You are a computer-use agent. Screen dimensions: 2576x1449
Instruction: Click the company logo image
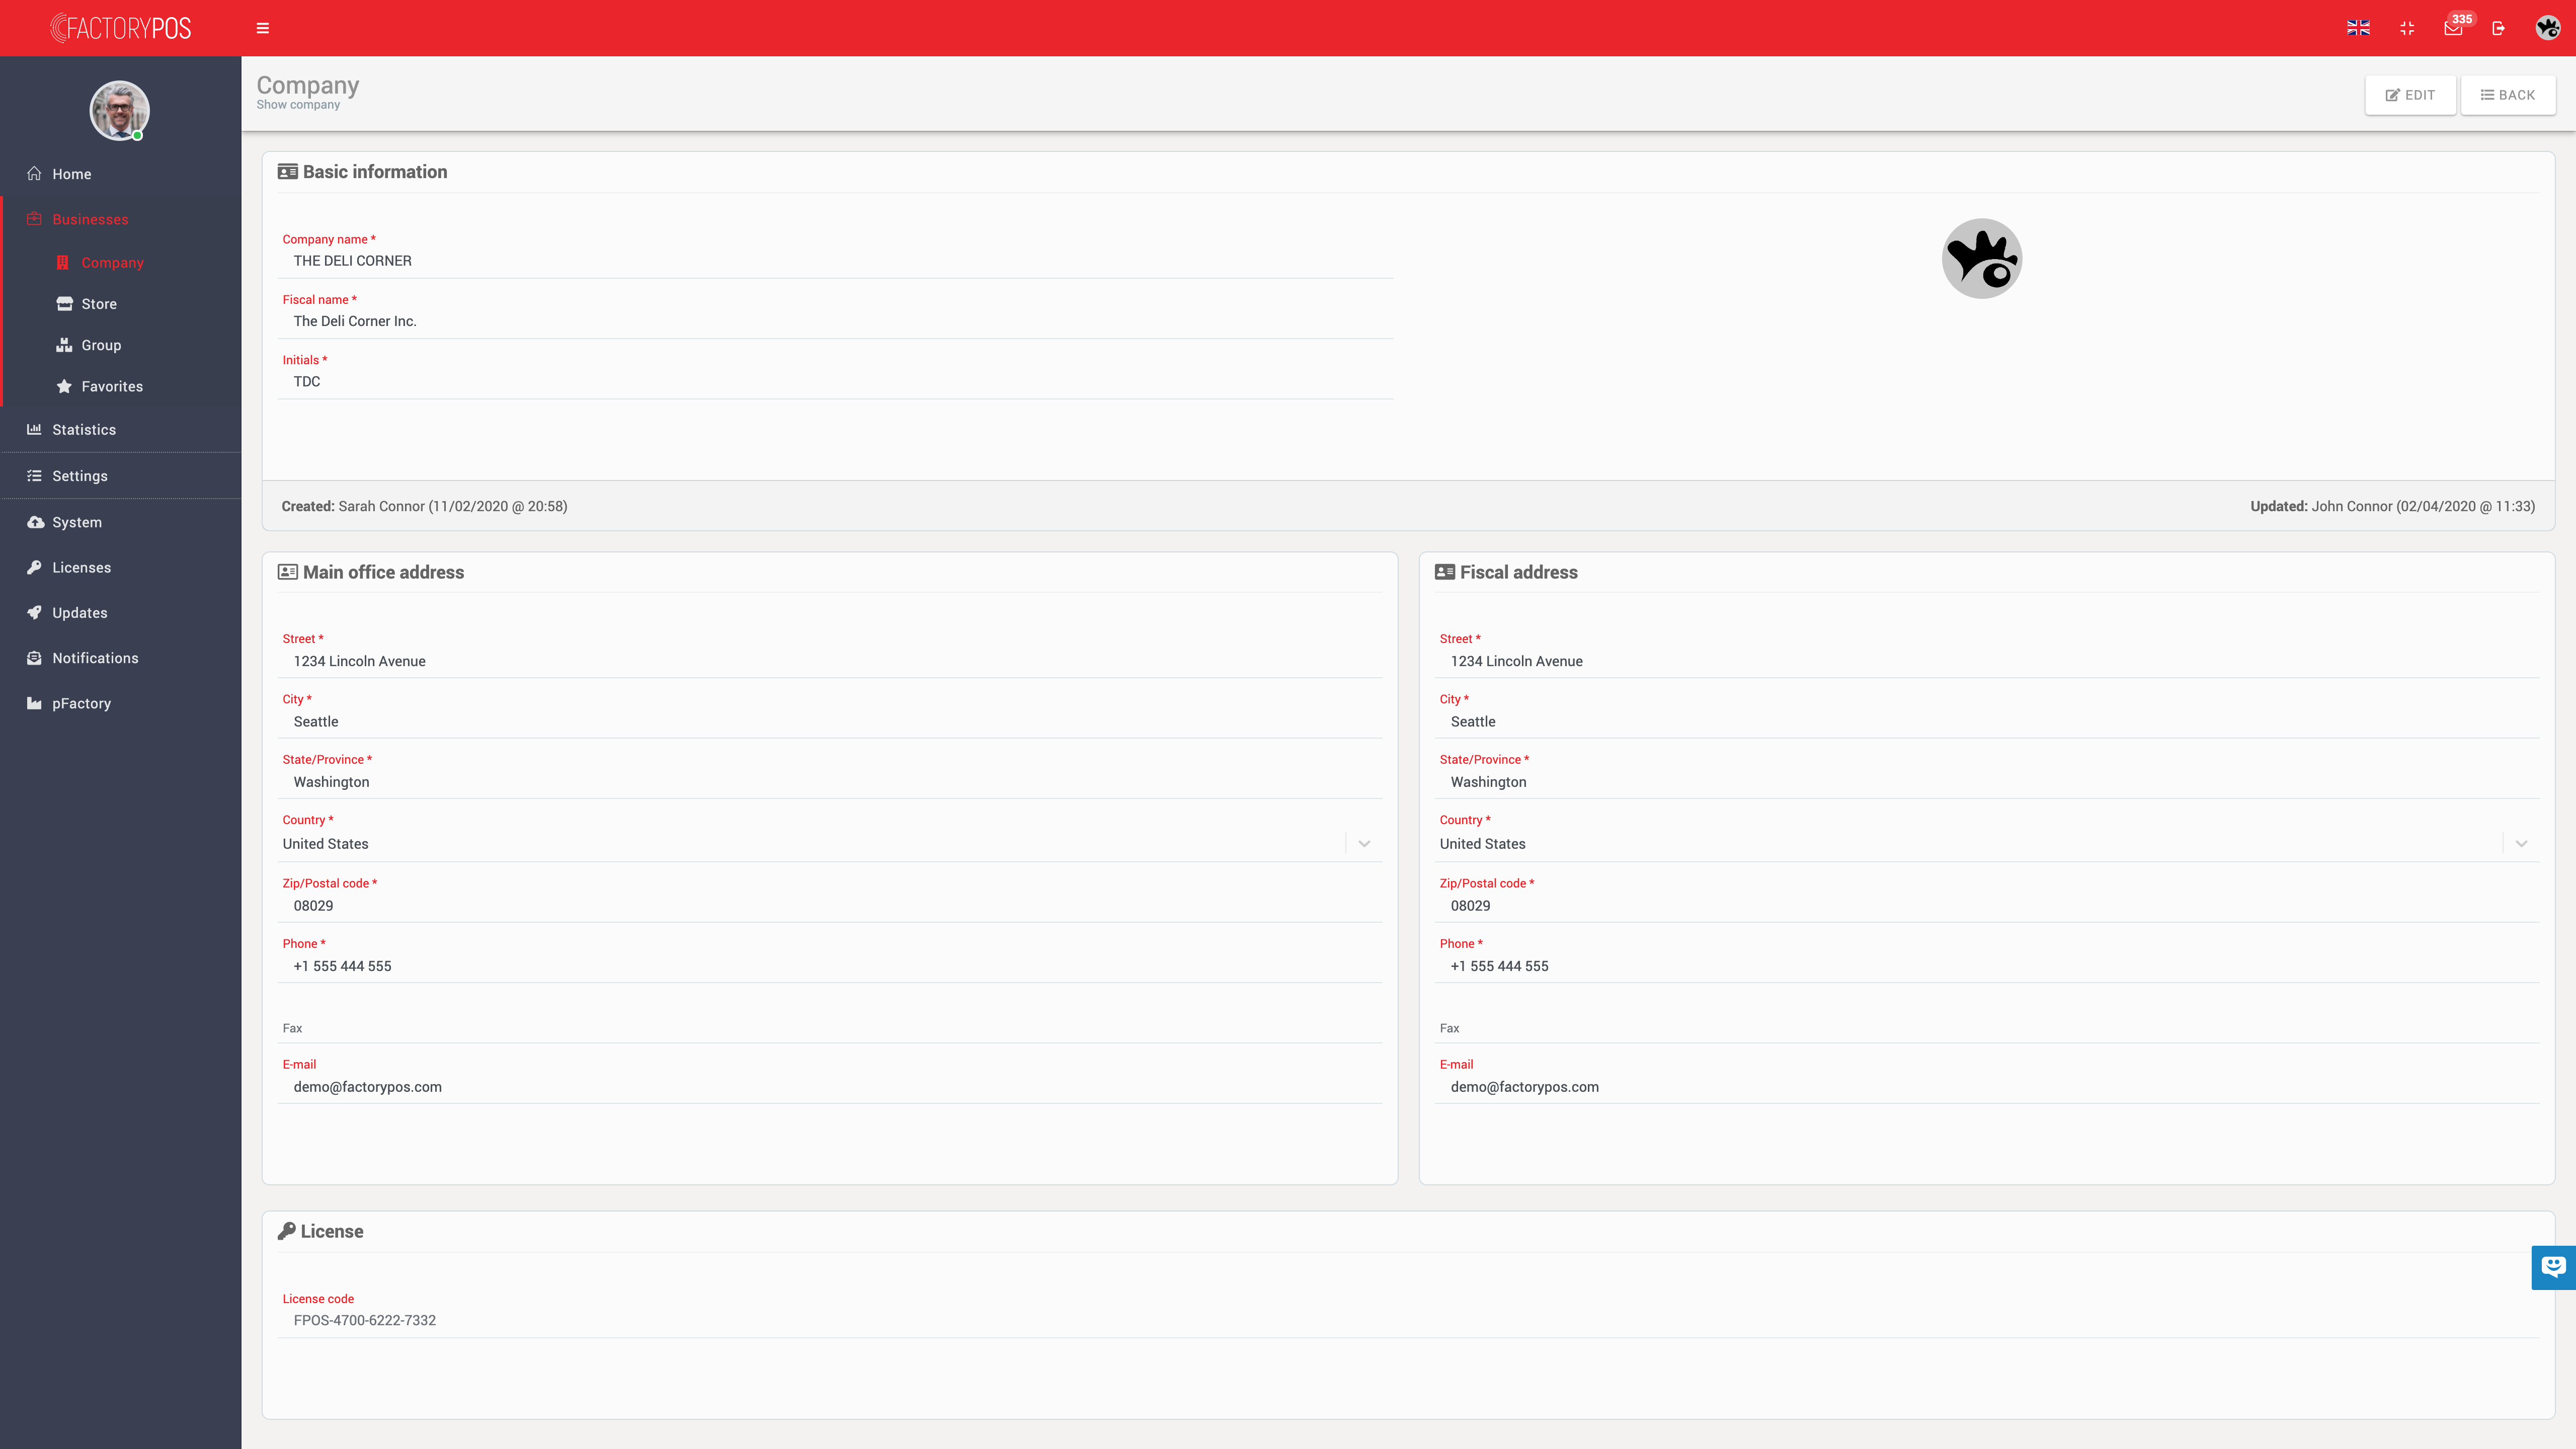click(1981, 259)
